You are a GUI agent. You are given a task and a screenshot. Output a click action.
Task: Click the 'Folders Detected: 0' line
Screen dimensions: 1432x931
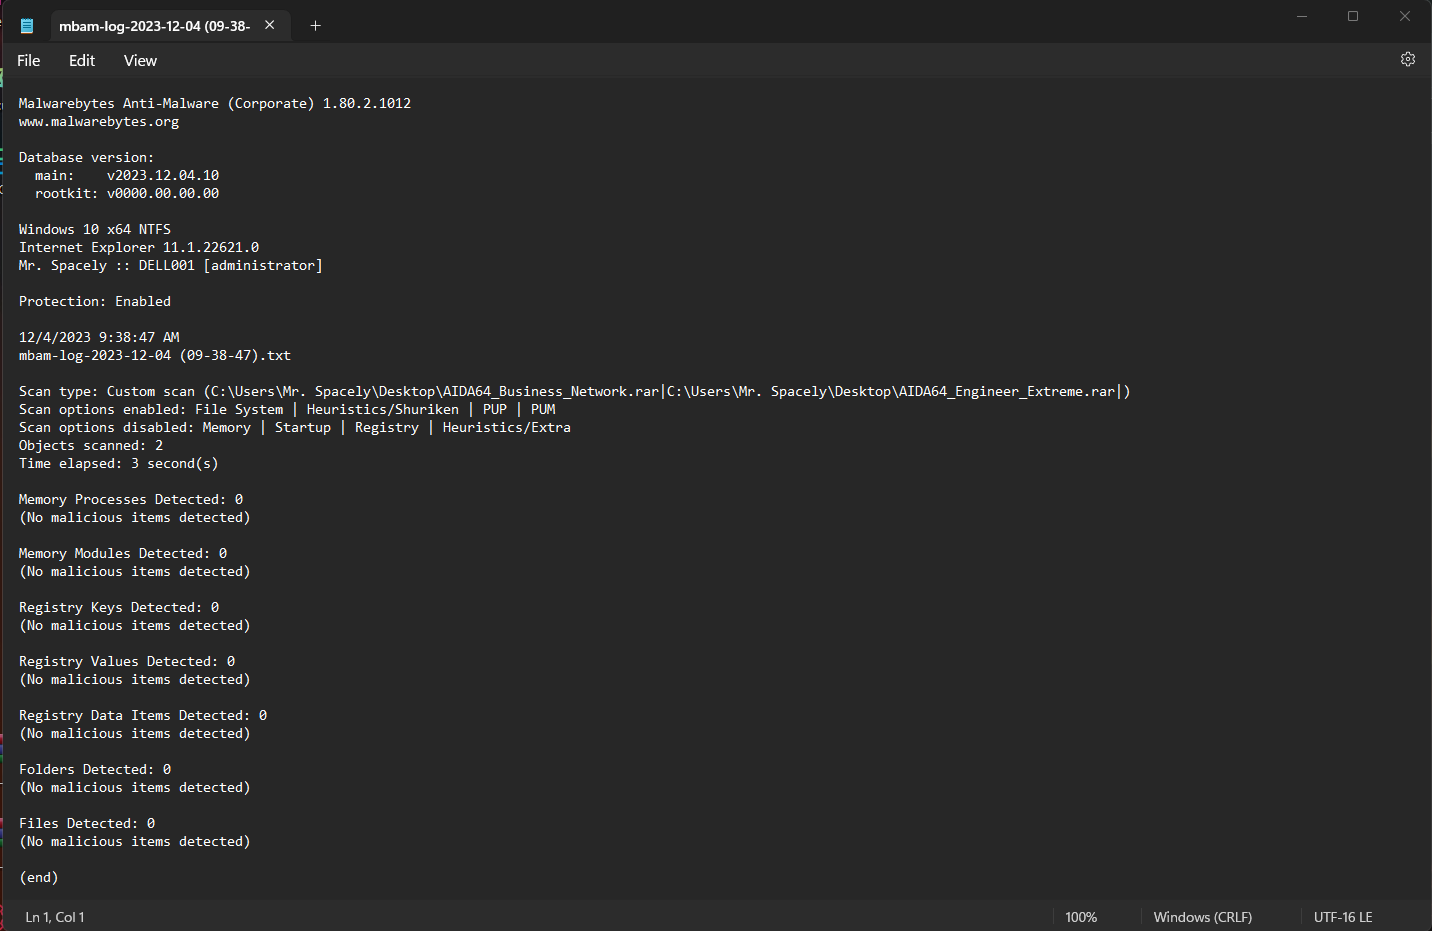[95, 770]
